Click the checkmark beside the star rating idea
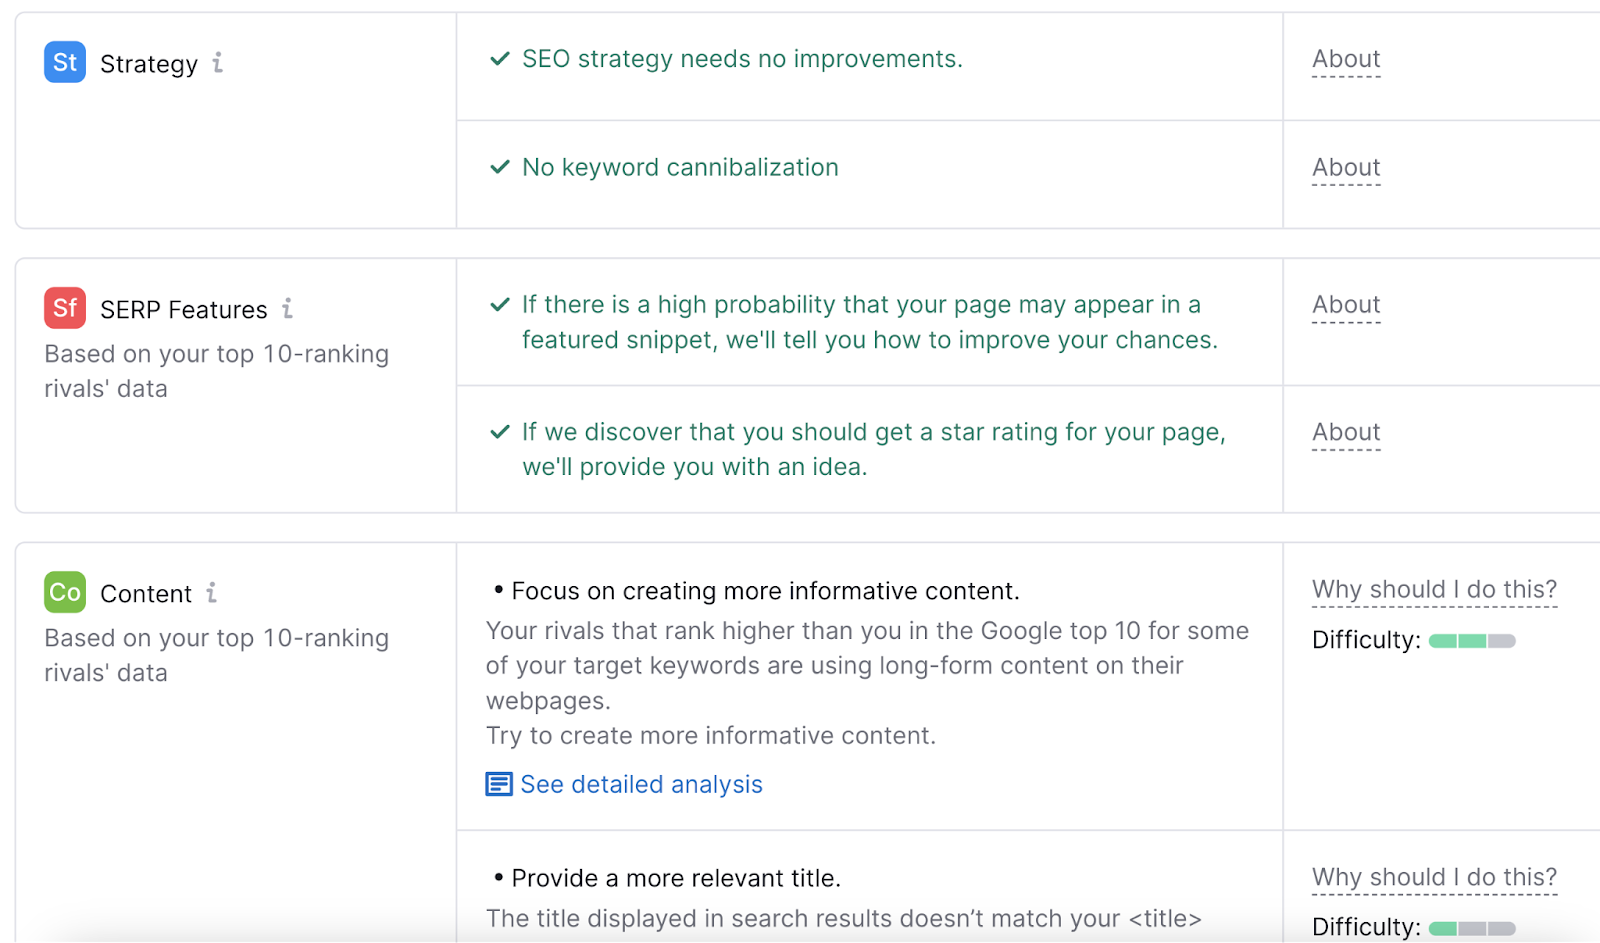The width and height of the screenshot is (1600, 943). (500, 432)
